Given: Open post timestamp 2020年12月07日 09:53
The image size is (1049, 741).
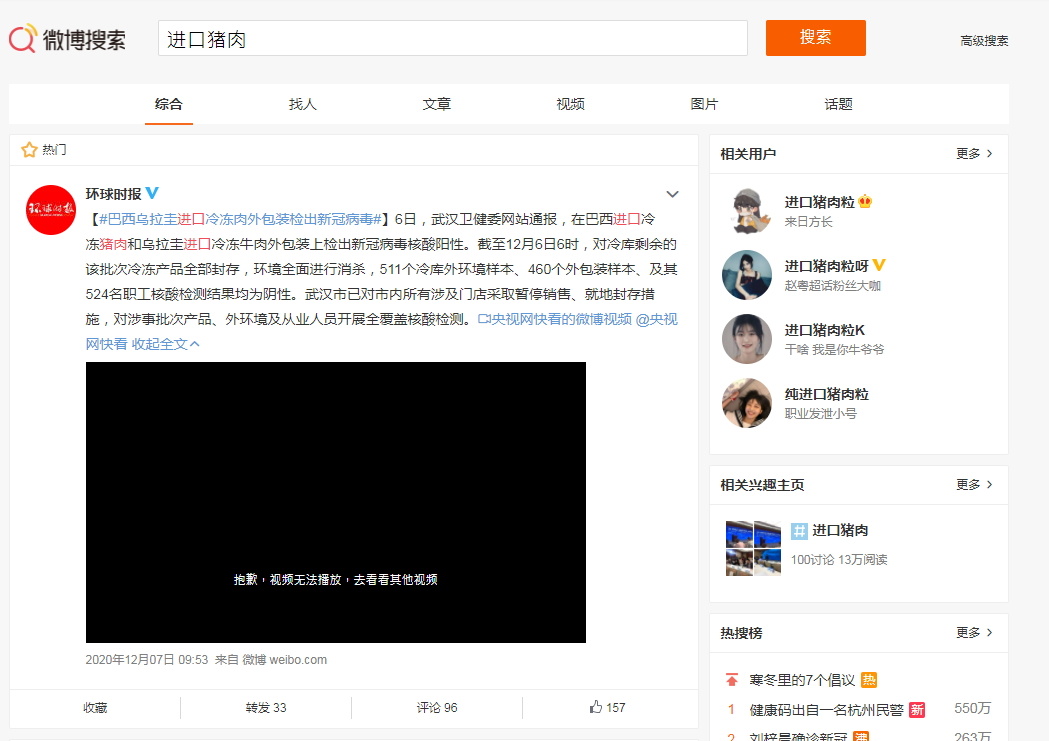Looking at the screenshot, I should pos(147,659).
